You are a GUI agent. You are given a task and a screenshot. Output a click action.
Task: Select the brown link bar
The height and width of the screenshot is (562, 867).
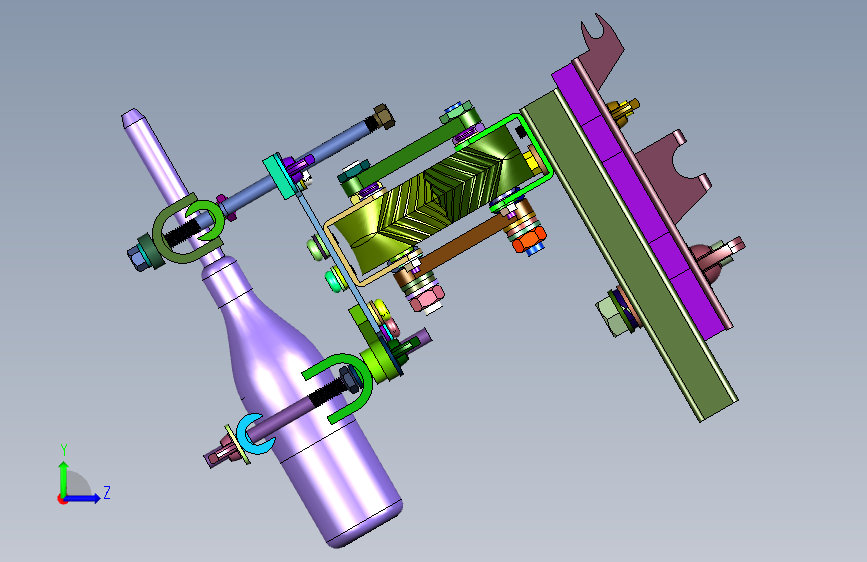point(462,244)
